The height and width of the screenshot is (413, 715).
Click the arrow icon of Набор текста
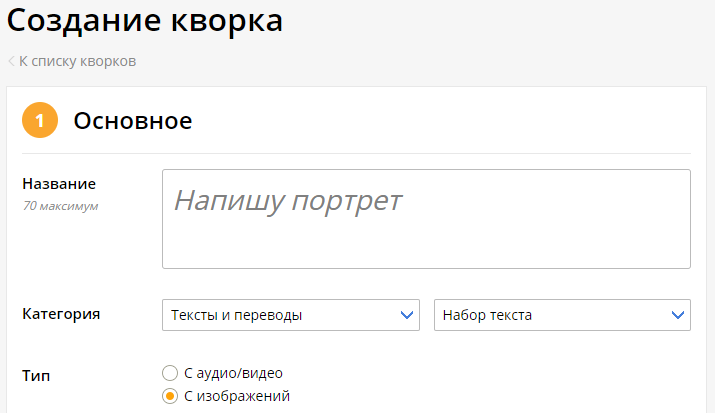click(677, 315)
